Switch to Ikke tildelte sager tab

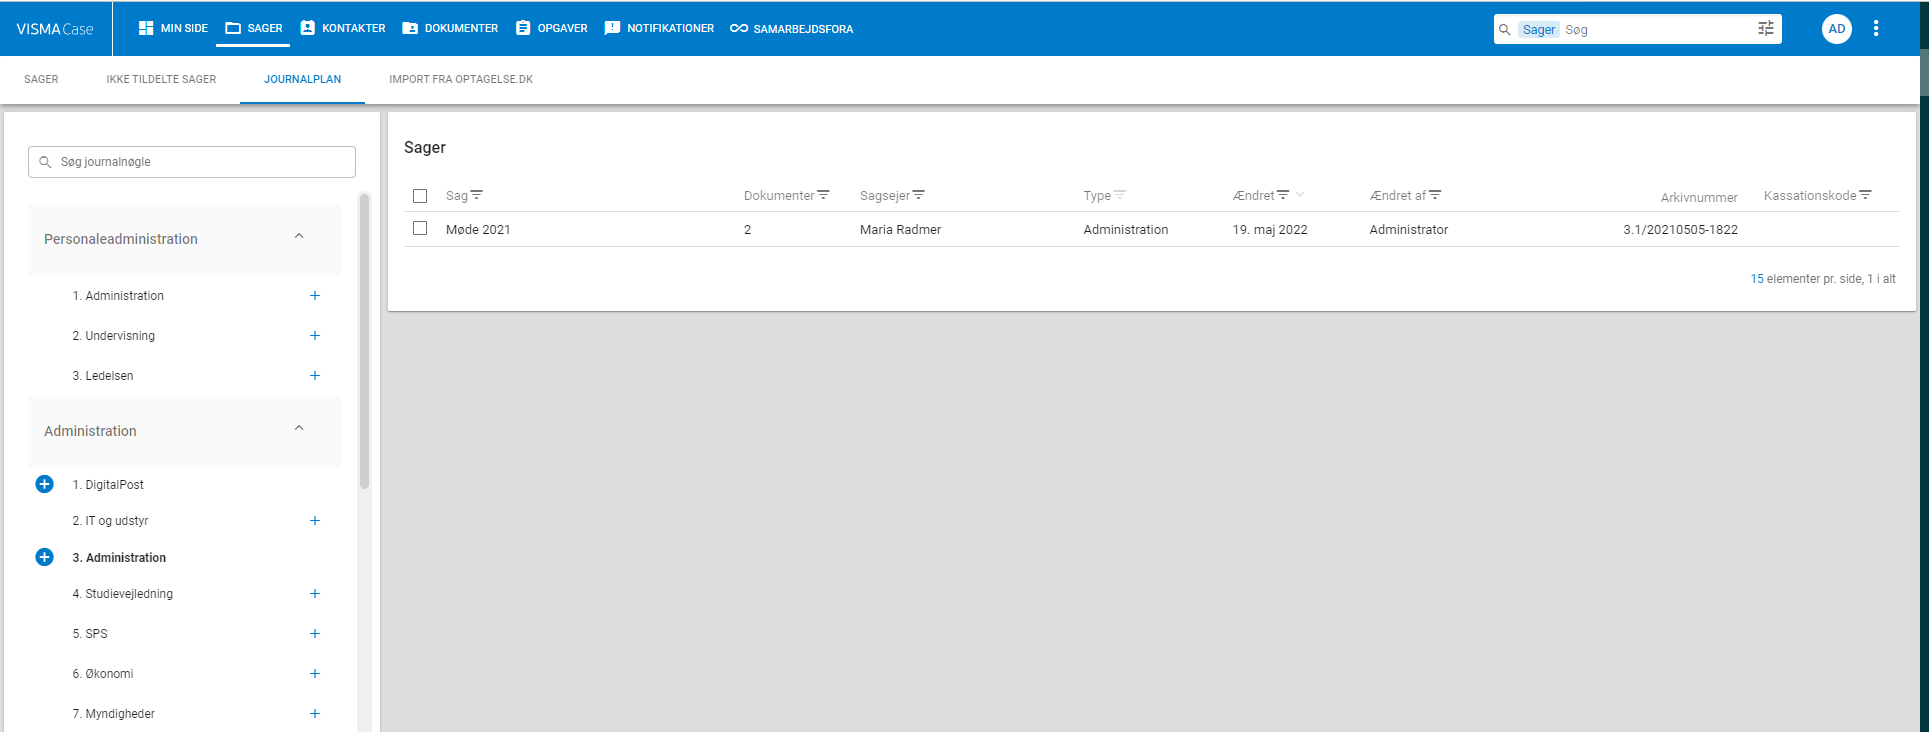point(161,79)
